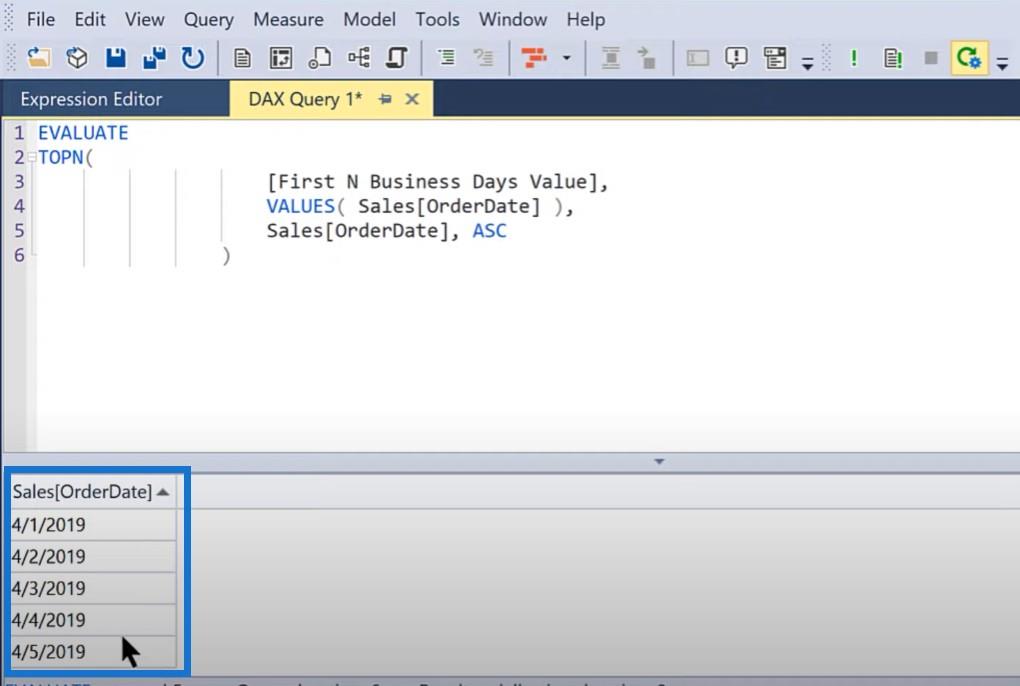The image size is (1020, 686).
Task: Click the properties list window icon
Action: click(x=775, y=58)
